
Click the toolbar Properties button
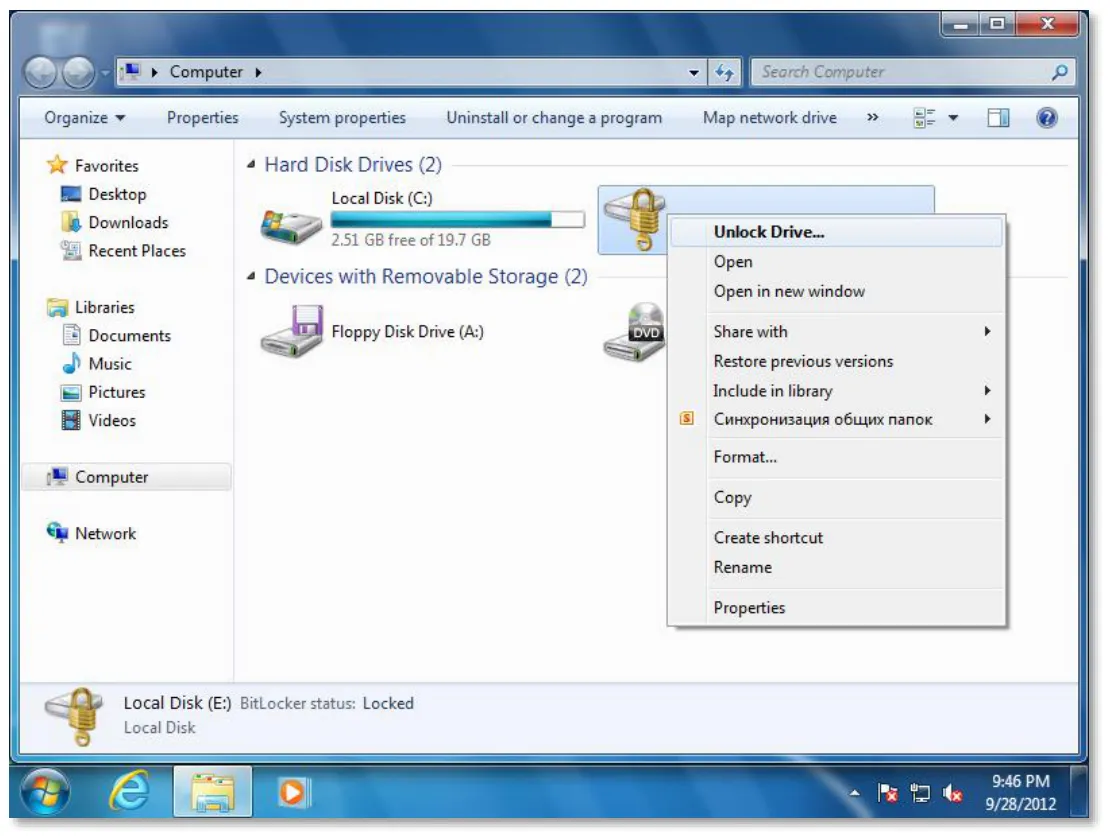pyautogui.click(x=203, y=118)
